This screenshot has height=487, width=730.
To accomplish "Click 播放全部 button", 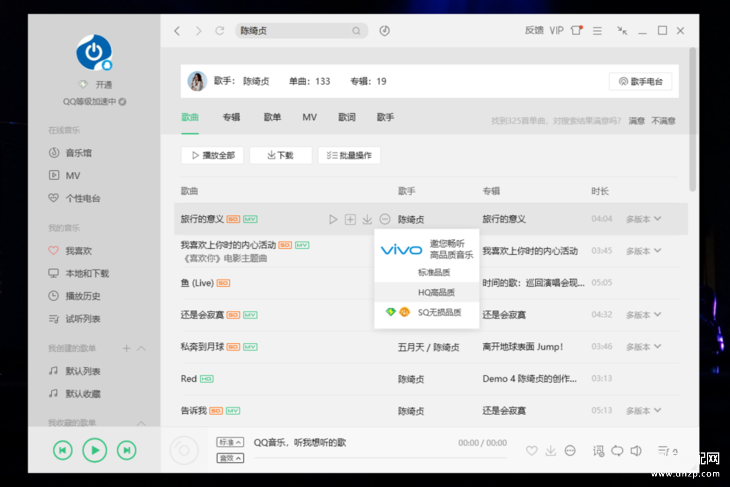I will (x=212, y=156).
